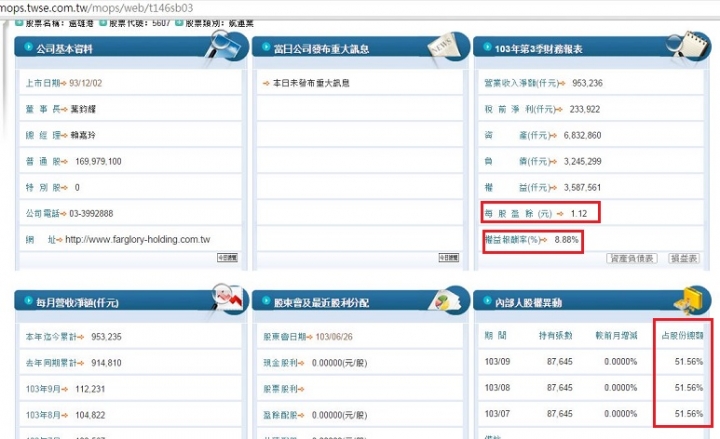Click the equity value 3,587,561
The image size is (720, 439).
point(582,187)
